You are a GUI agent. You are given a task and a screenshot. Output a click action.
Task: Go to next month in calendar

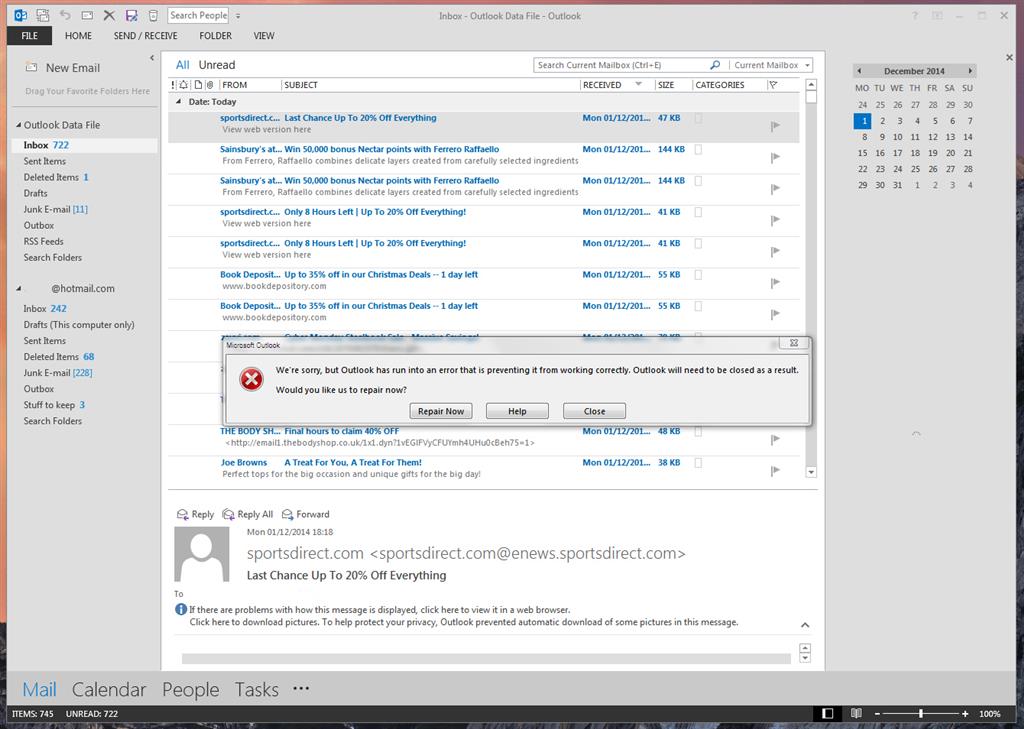pyautogui.click(x=970, y=71)
